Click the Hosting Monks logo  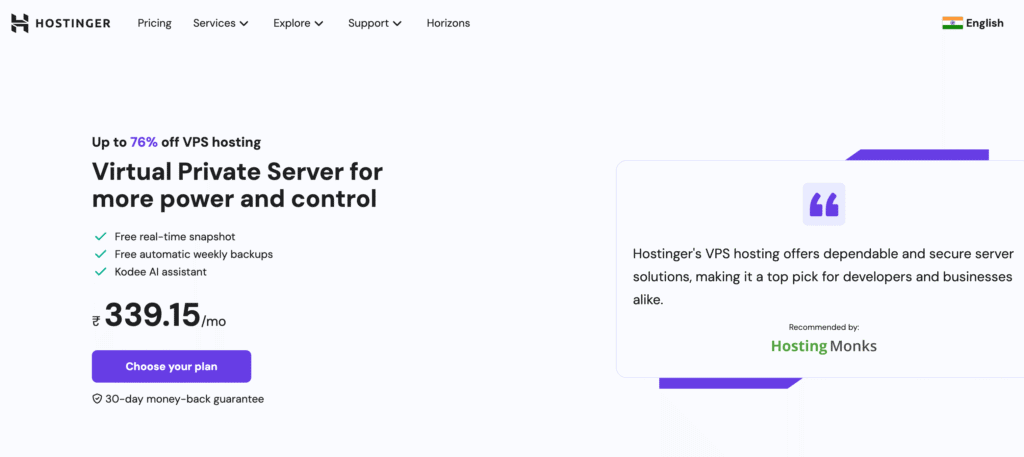[824, 346]
